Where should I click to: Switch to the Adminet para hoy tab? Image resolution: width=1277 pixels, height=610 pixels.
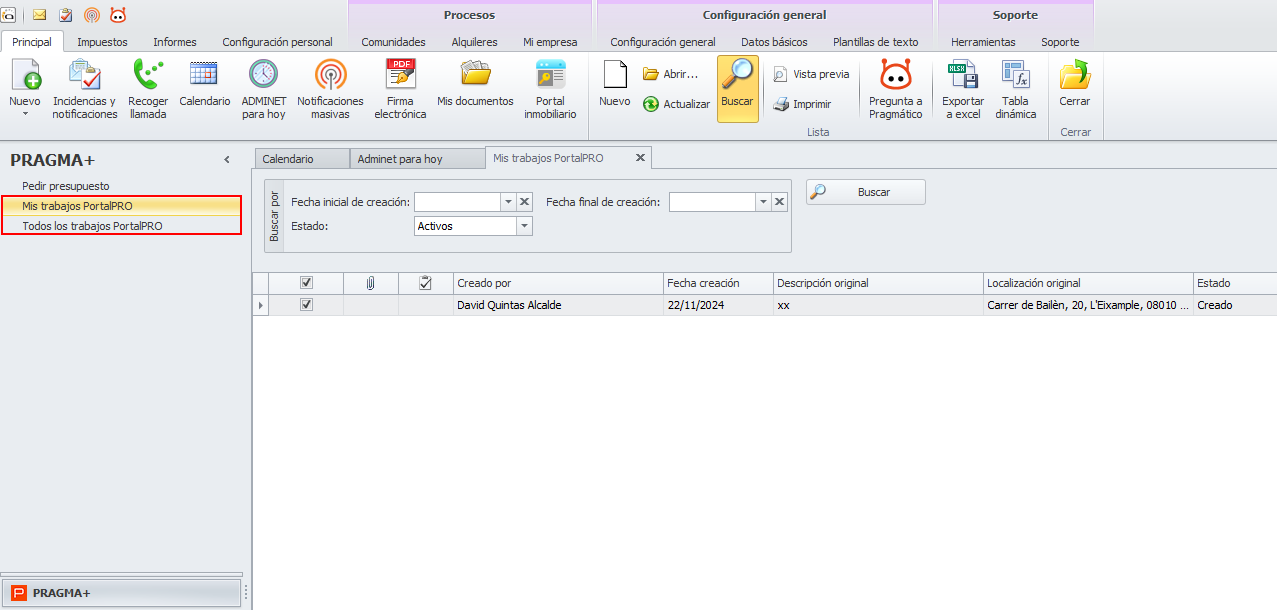(x=400, y=159)
